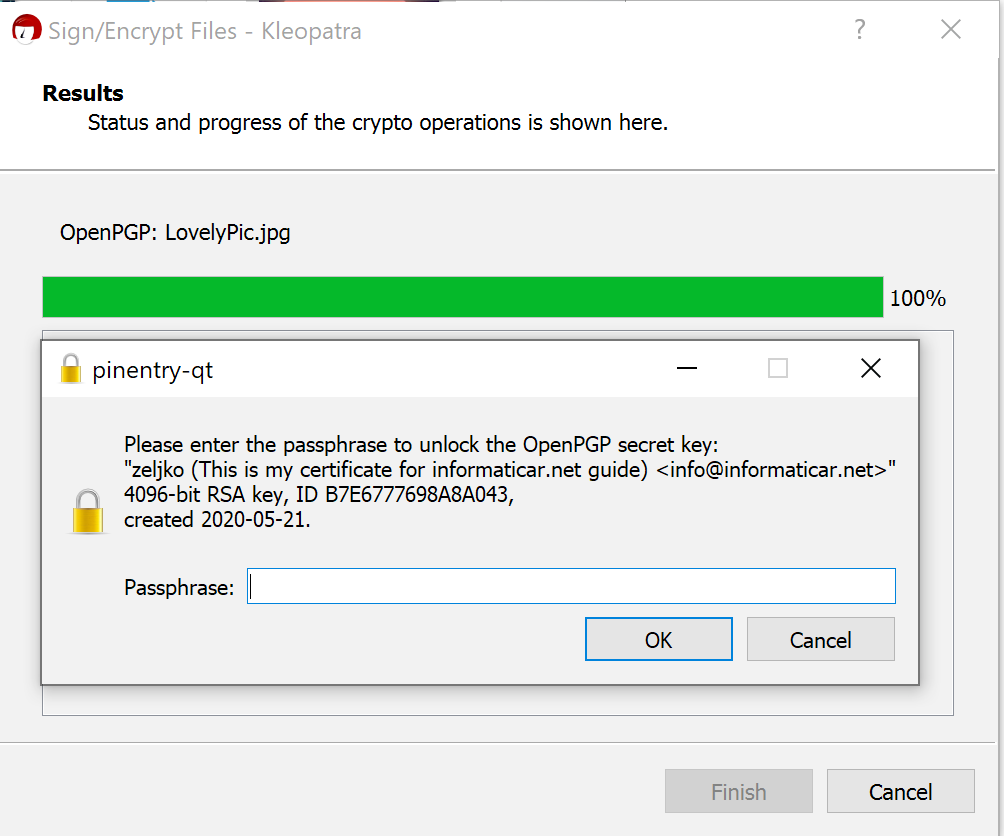
Task: Confirm passphrase with the OK button
Action: click(x=658, y=639)
